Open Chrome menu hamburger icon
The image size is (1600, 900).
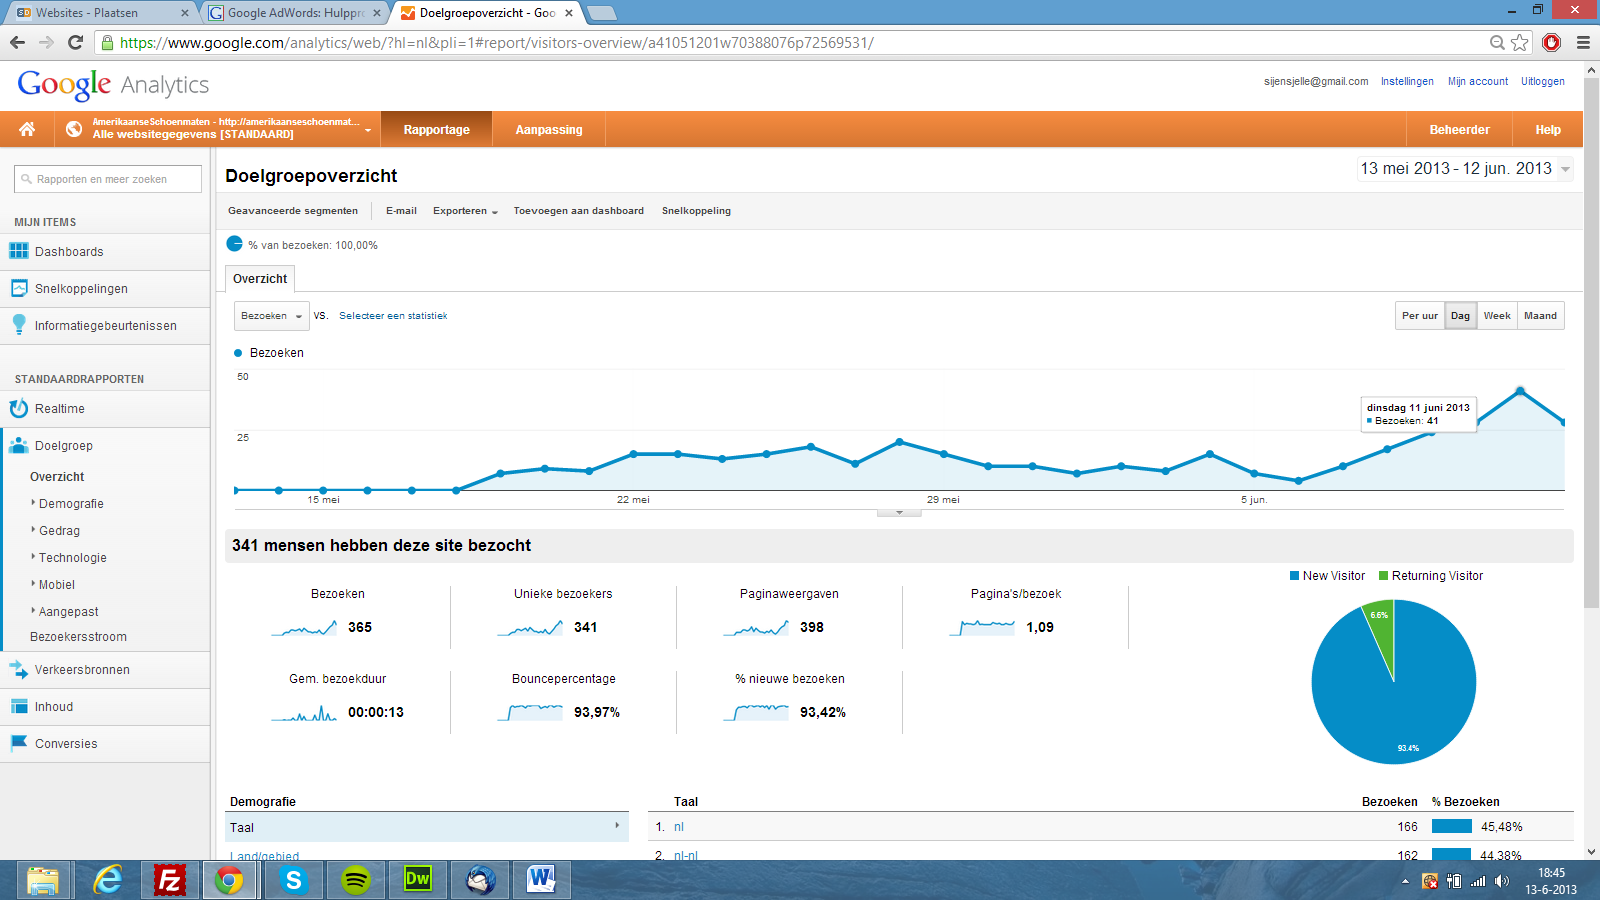click(1583, 42)
